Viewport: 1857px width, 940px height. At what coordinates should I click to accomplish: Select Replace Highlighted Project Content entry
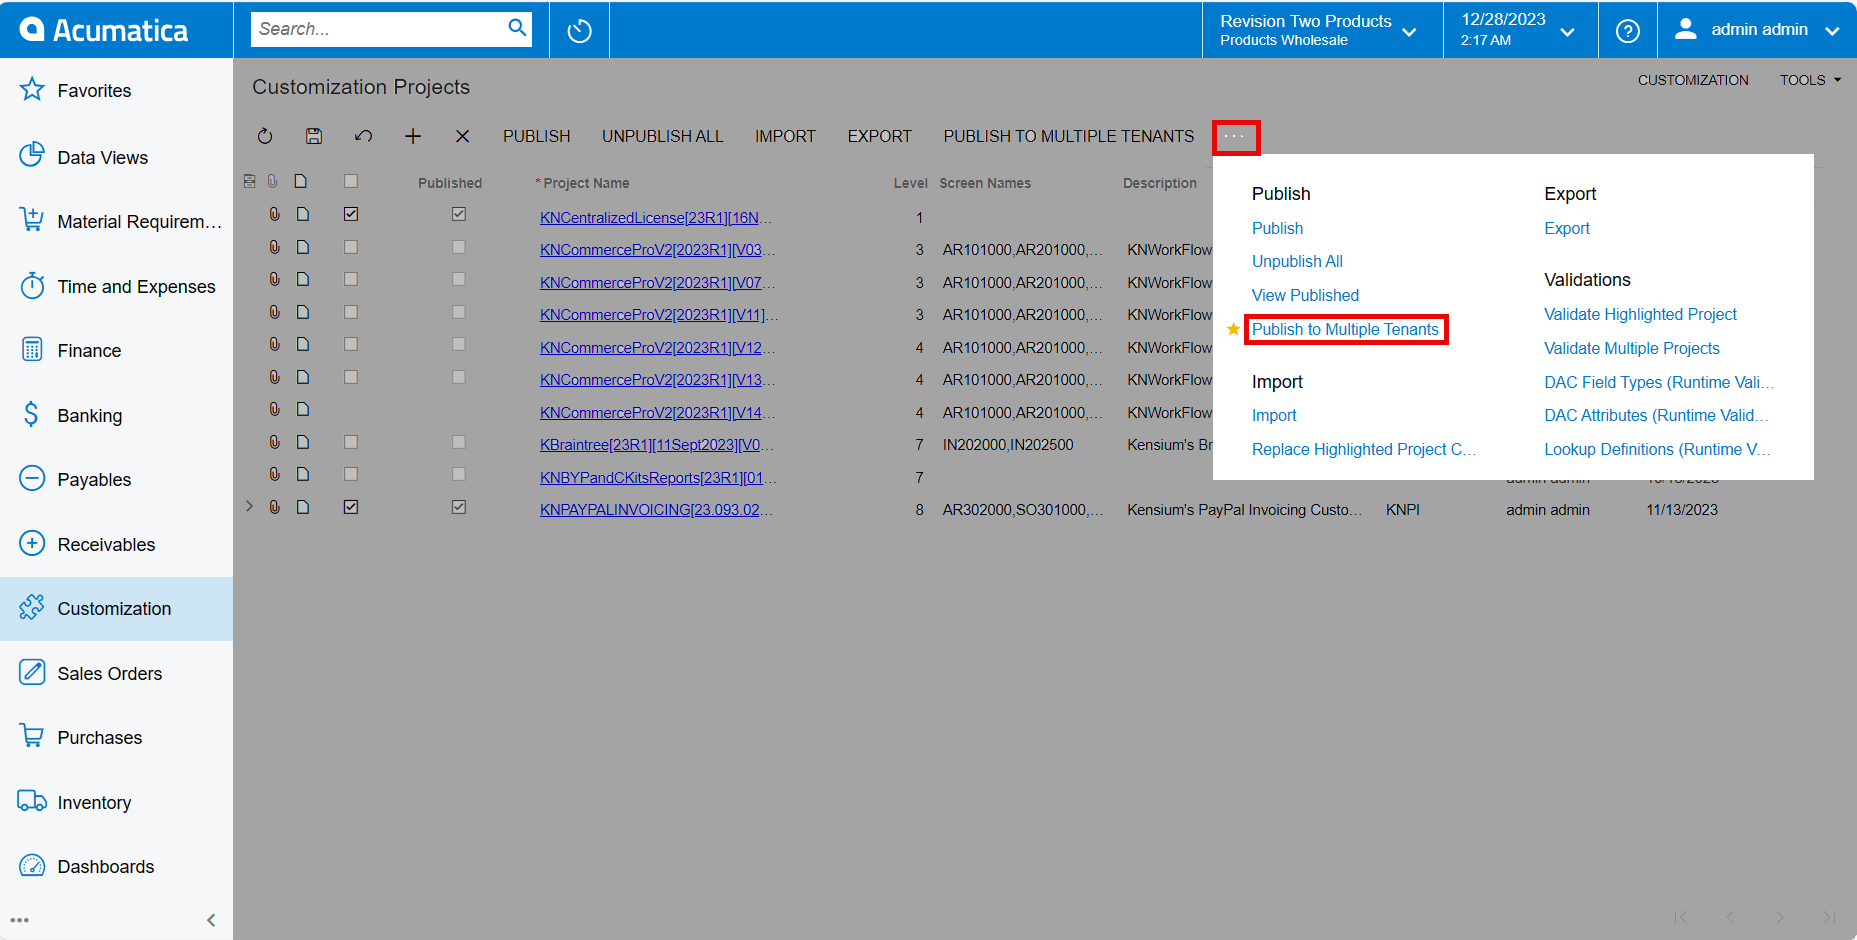point(1363,449)
